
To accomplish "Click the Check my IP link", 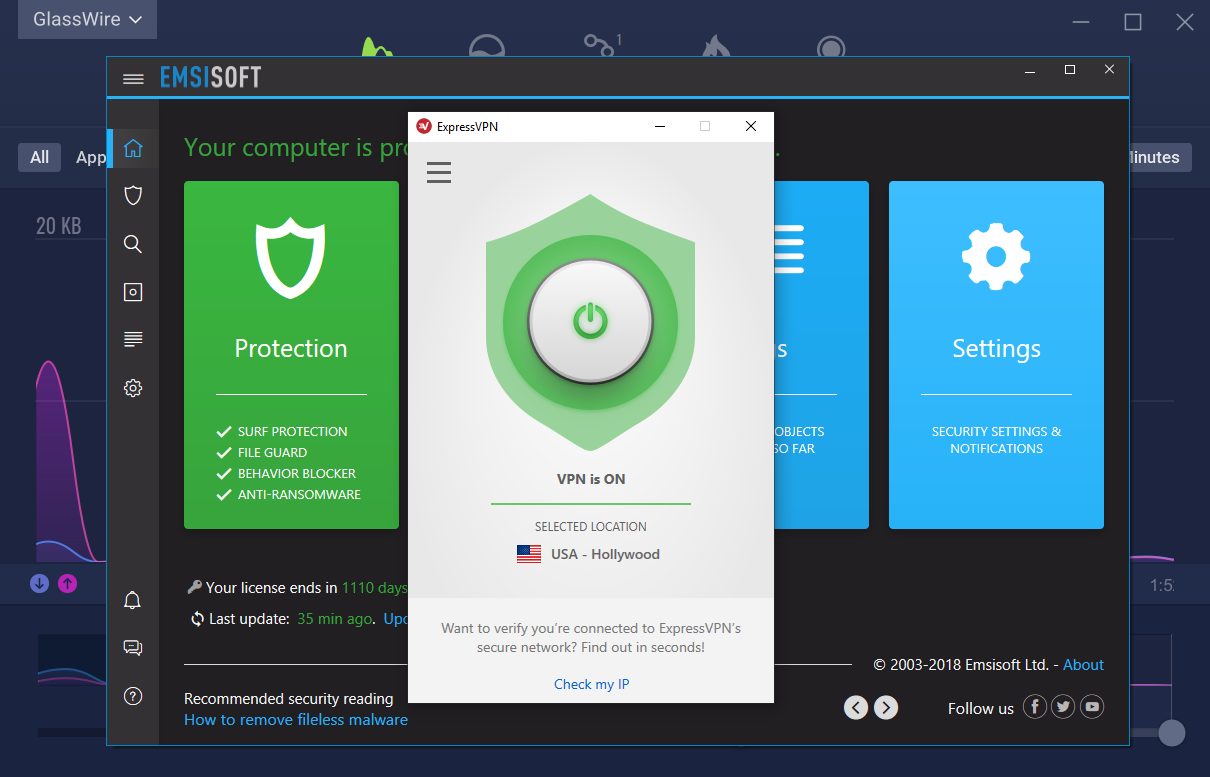I will (x=591, y=684).
